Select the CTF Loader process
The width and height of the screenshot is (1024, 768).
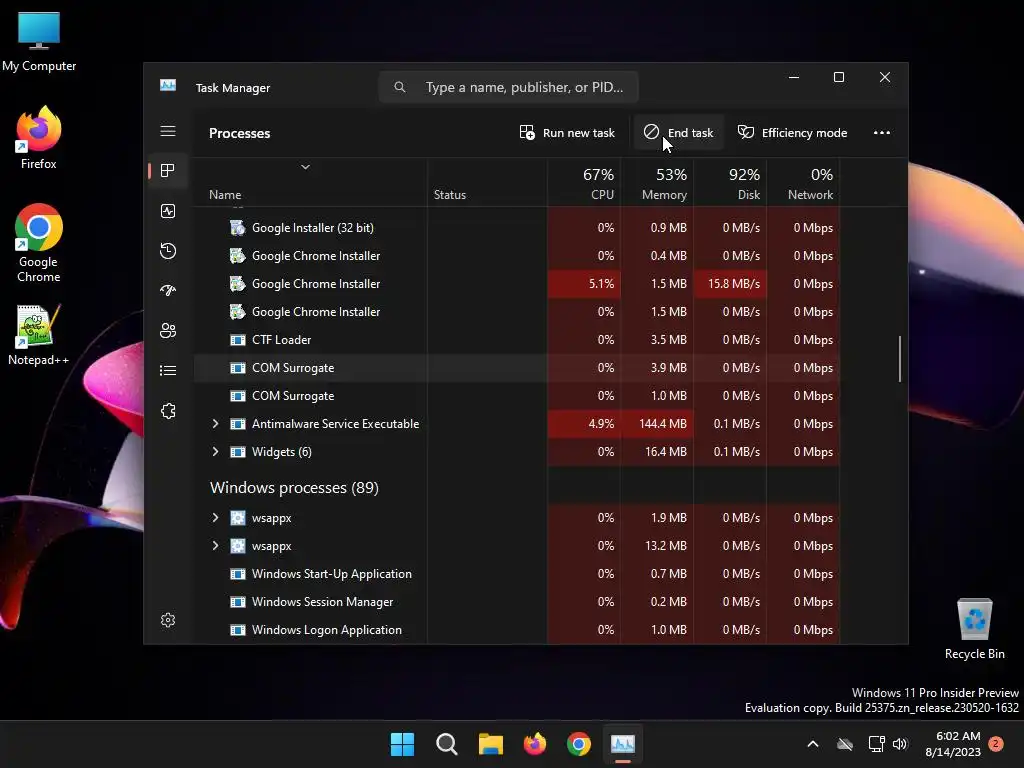tap(517, 340)
